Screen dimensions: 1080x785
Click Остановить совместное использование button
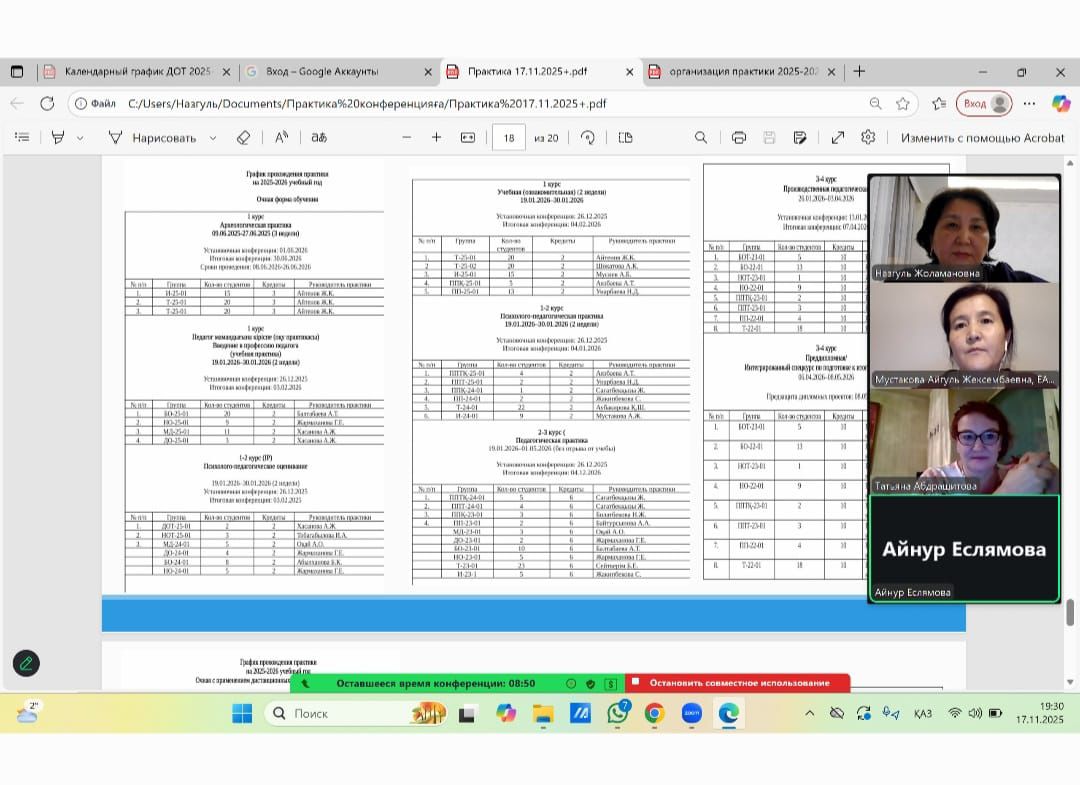click(x=738, y=683)
